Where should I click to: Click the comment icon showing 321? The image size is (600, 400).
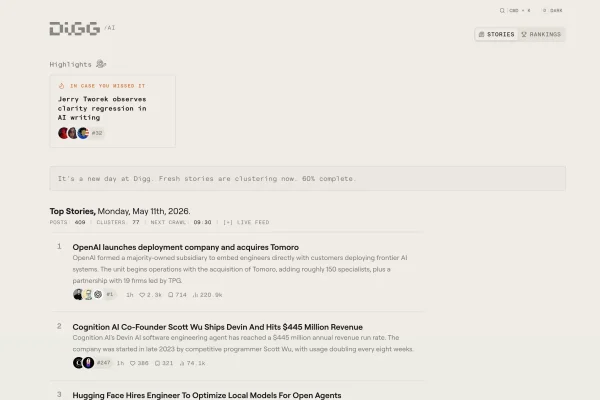tap(157, 363)
